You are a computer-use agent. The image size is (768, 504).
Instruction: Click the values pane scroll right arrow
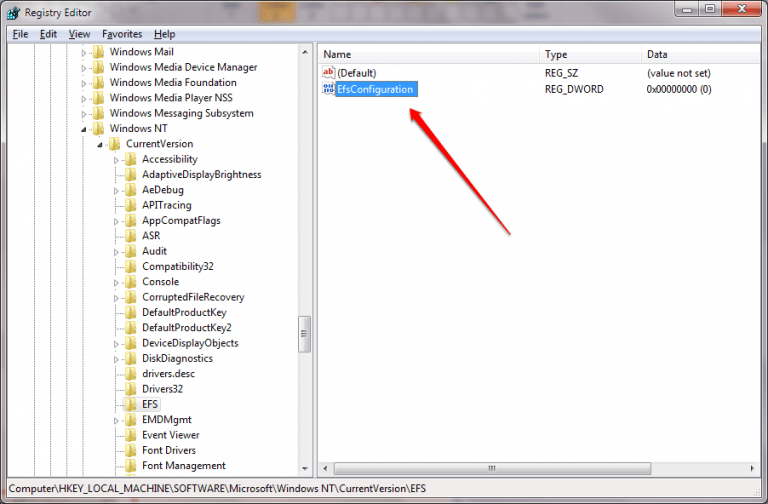tap(753, 468)
